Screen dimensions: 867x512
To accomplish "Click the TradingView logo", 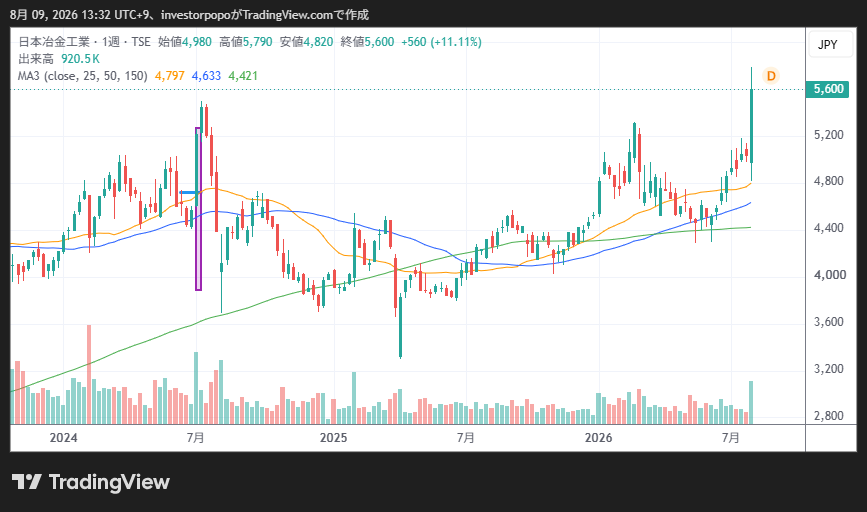I will (x=91, y=482).
